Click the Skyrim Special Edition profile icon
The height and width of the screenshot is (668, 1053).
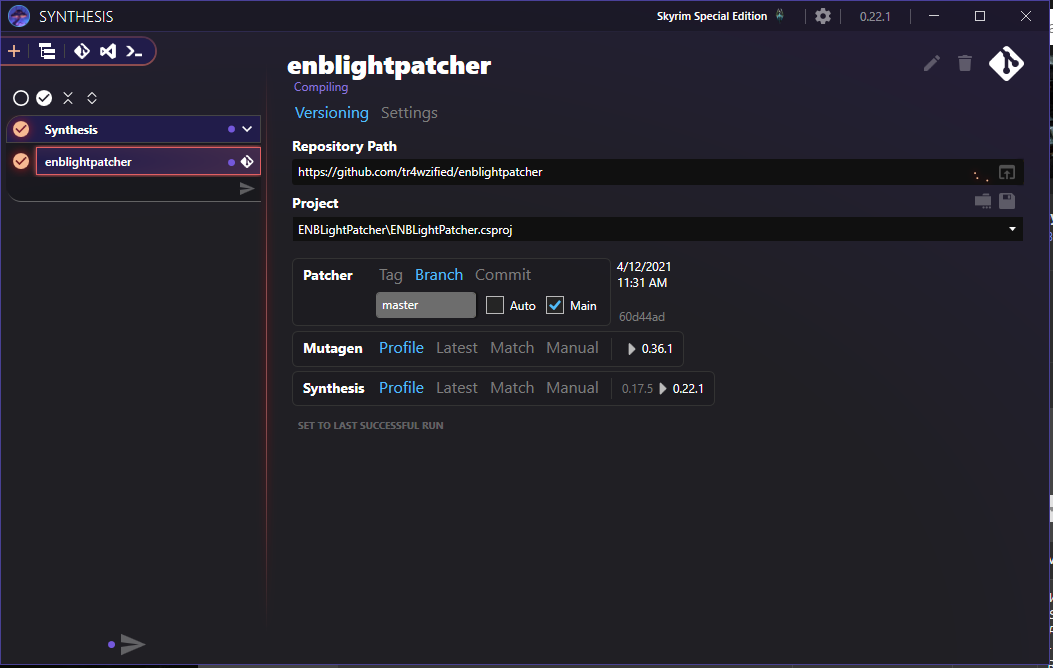point(780,15)
